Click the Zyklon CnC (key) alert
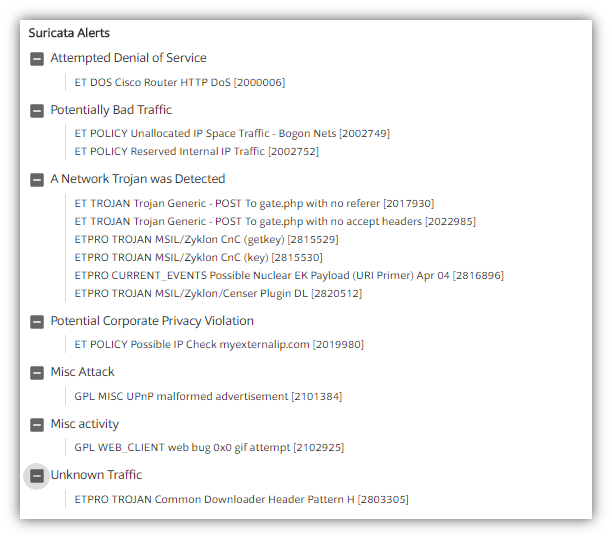Screen dimensions: 612x539 (x=197, y=257)
